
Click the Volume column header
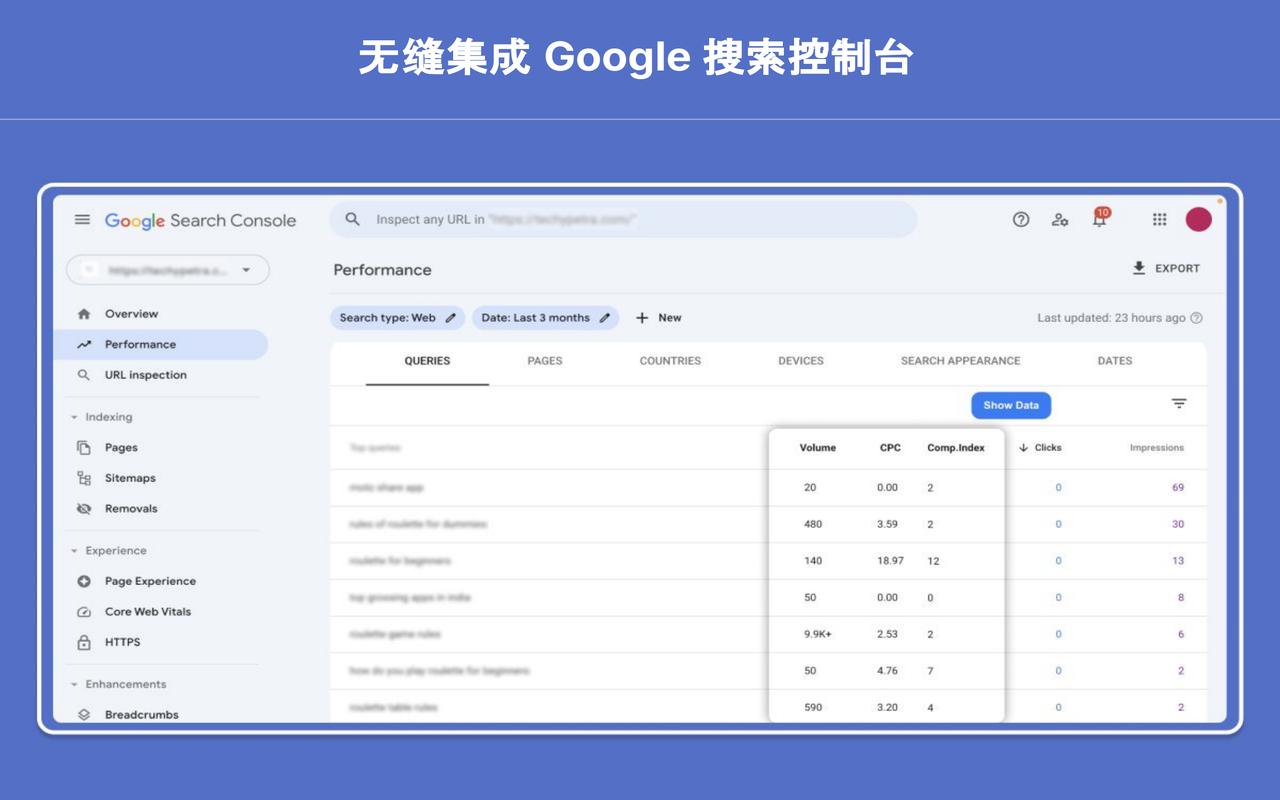[x=817, y=448]
